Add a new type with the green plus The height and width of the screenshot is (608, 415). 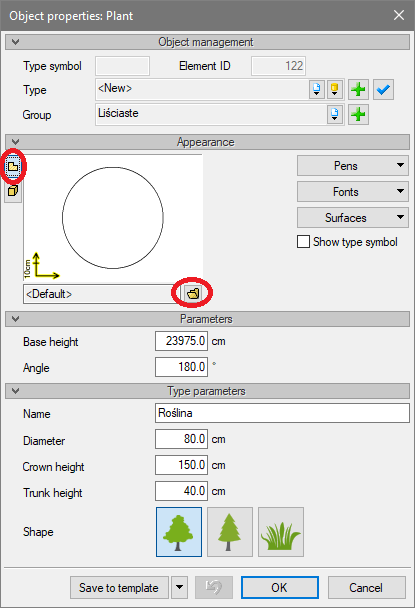tap(358, 90)
